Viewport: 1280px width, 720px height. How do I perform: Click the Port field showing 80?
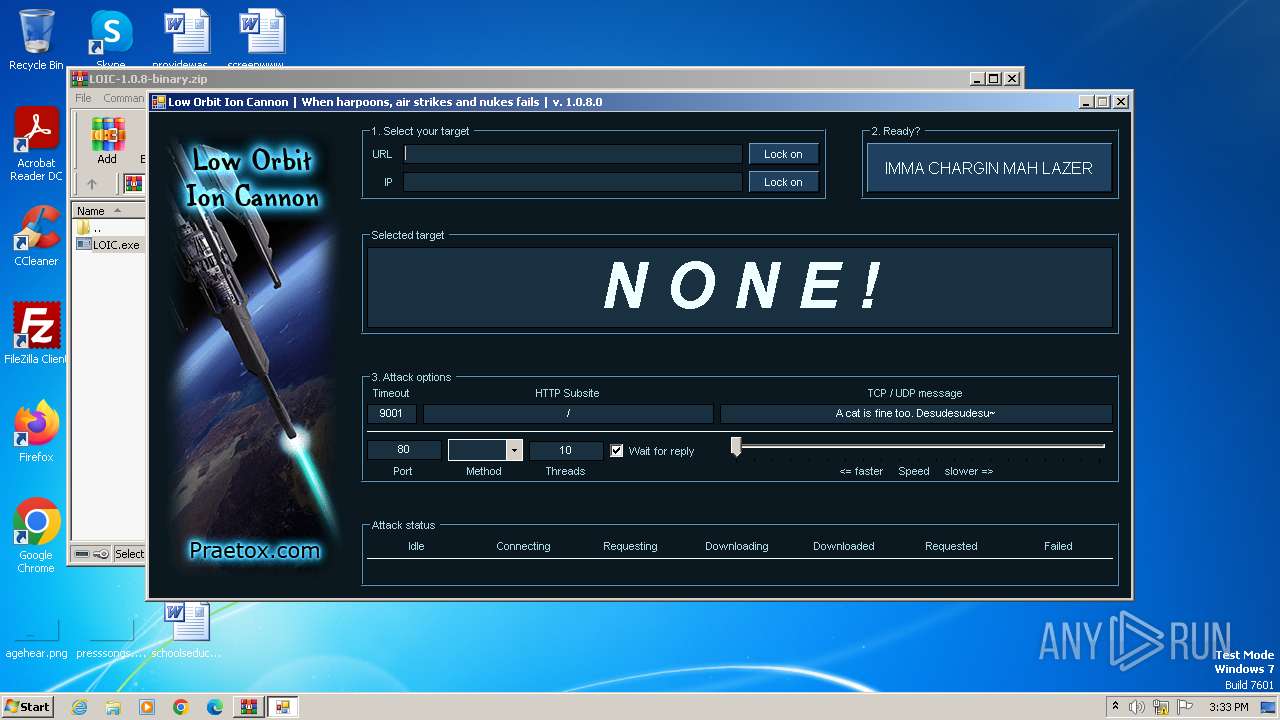tap(404, 450)
